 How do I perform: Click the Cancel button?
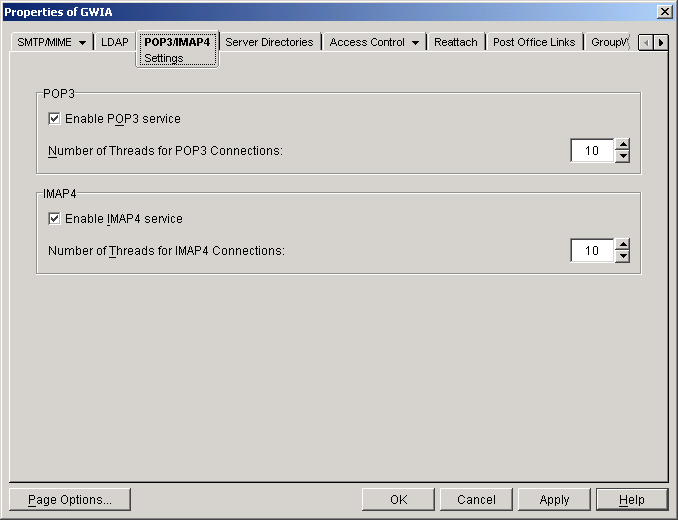pos(476,500)
